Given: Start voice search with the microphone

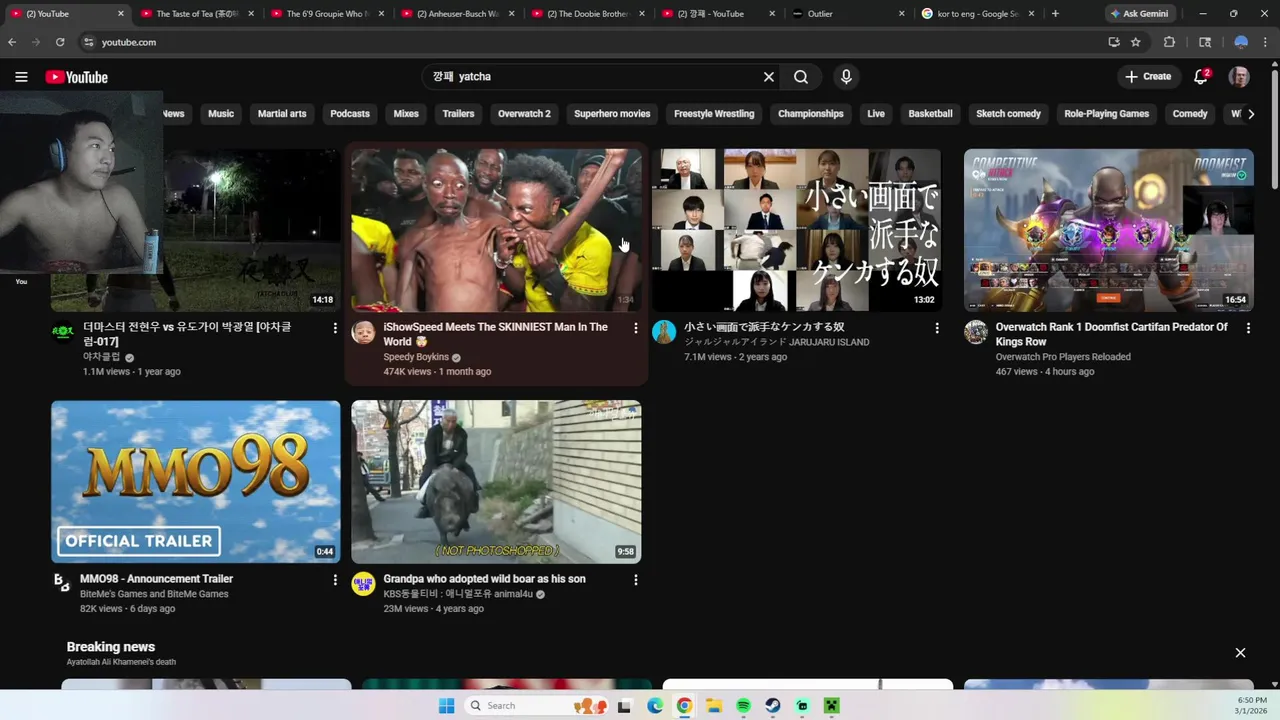Looking at the screenshot, I should click(846, 77).
